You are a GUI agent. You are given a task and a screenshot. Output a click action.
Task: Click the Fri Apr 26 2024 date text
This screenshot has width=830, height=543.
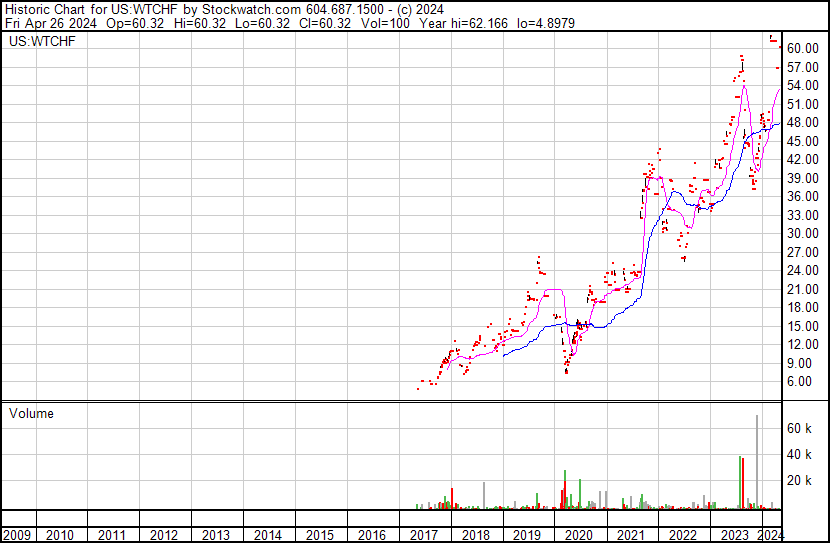(51, 23)
